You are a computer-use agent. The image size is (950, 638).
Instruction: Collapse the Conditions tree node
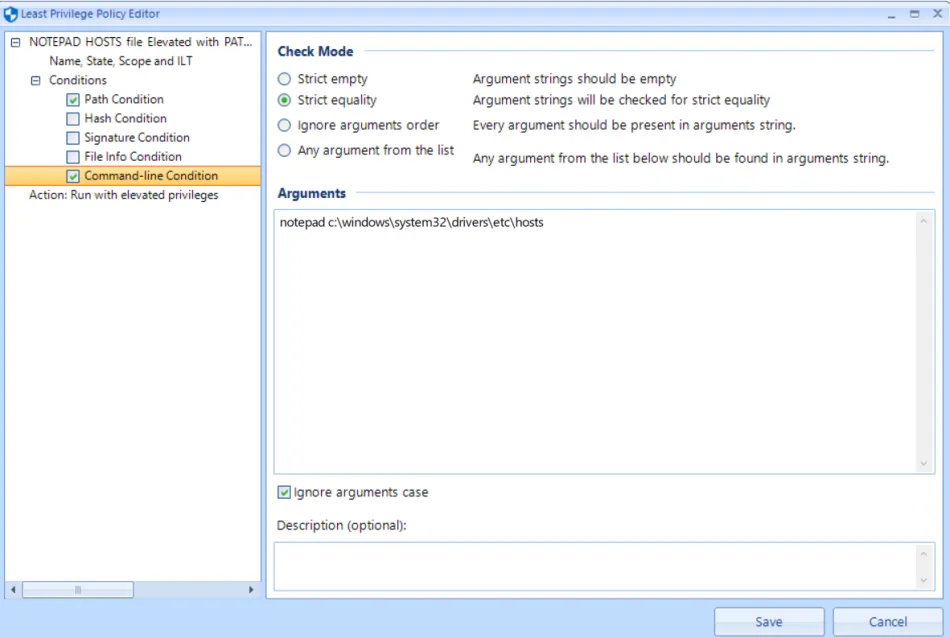point(36,80)
